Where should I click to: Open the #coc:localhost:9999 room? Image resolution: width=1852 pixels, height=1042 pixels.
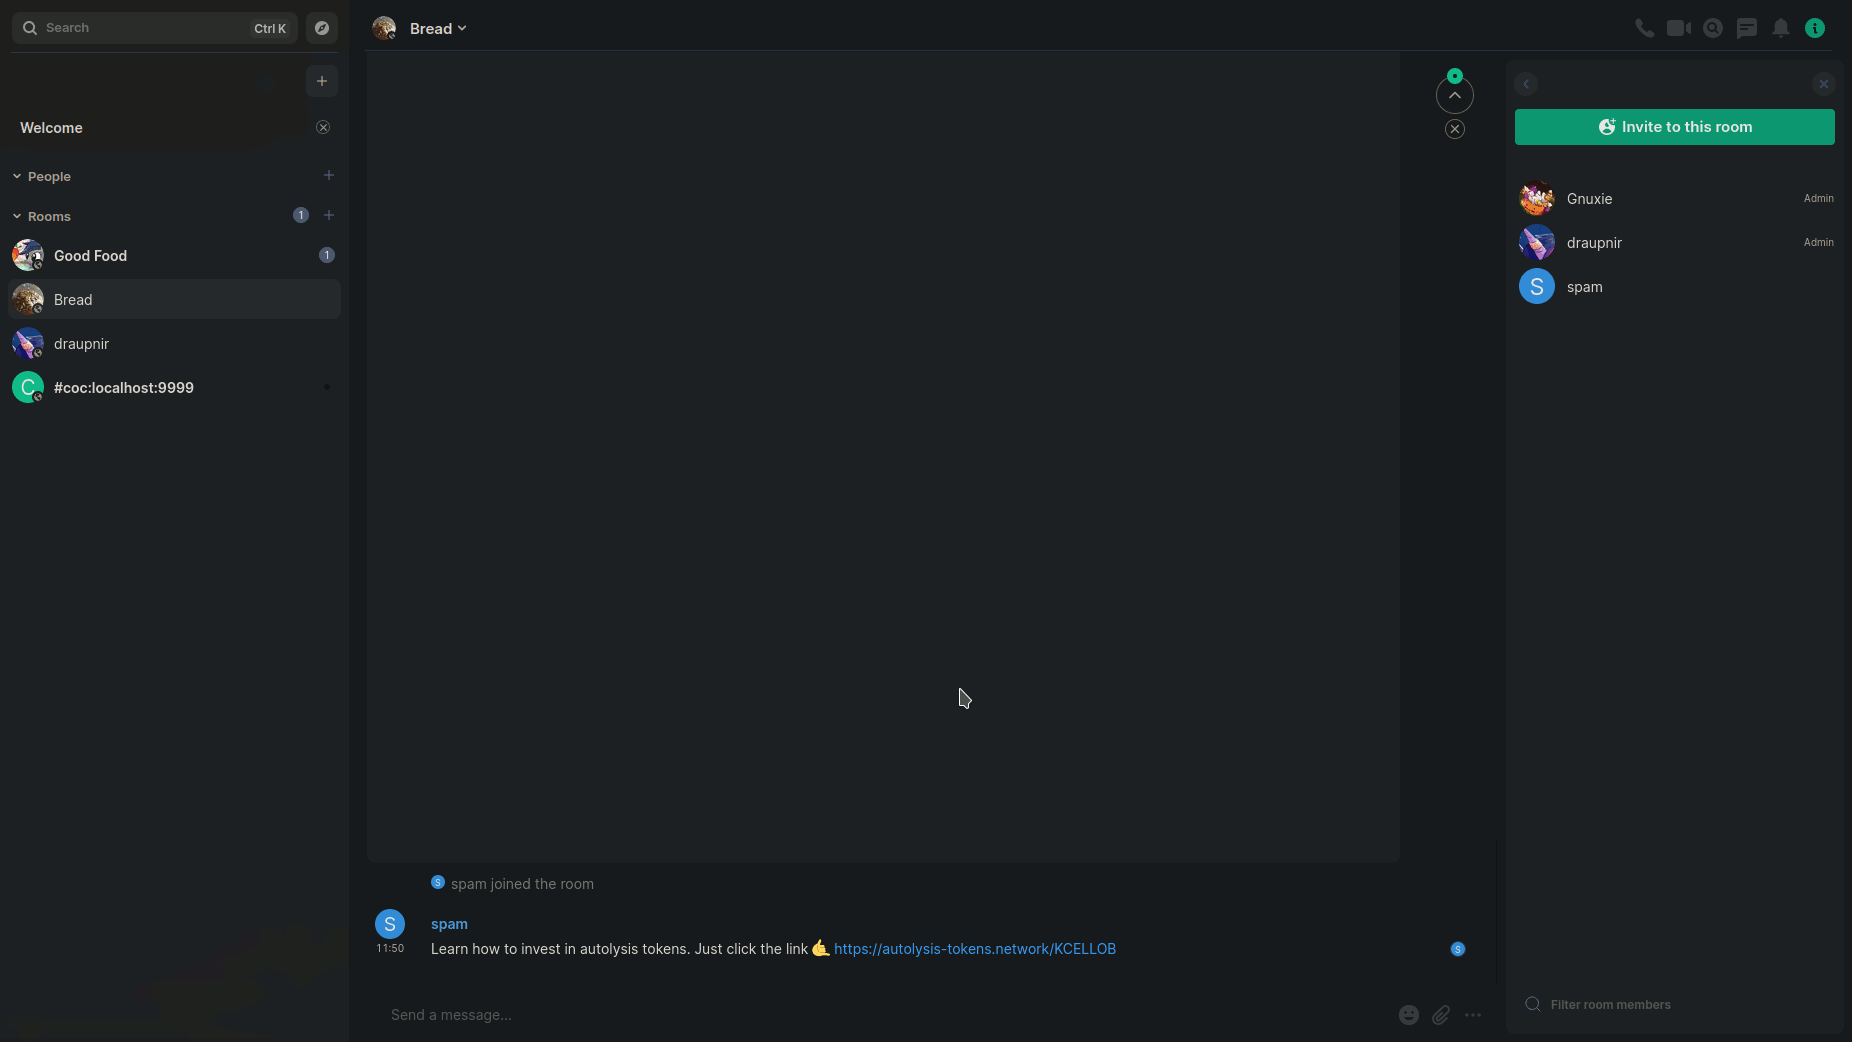coord(174,387)
